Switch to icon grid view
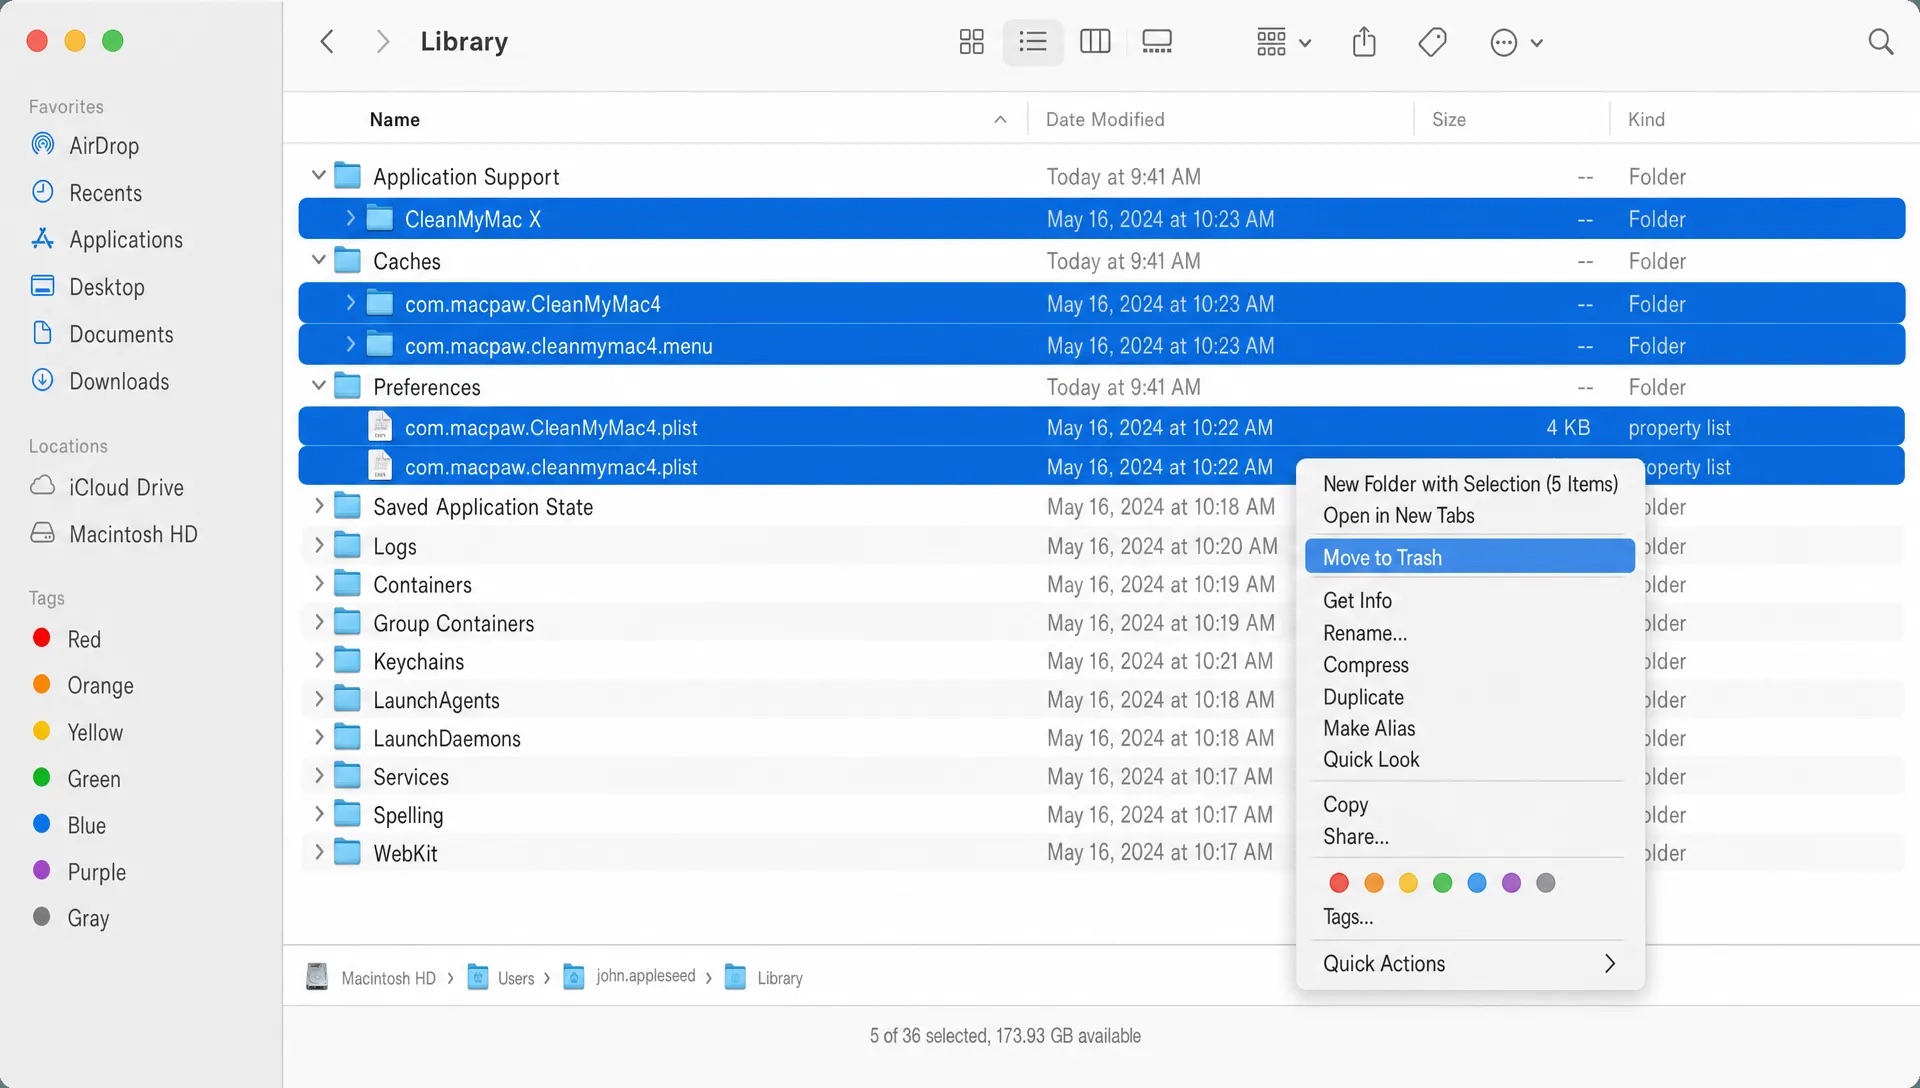Image resolution: width=1920 pixels, height=1088 pixels. (971, 42)
